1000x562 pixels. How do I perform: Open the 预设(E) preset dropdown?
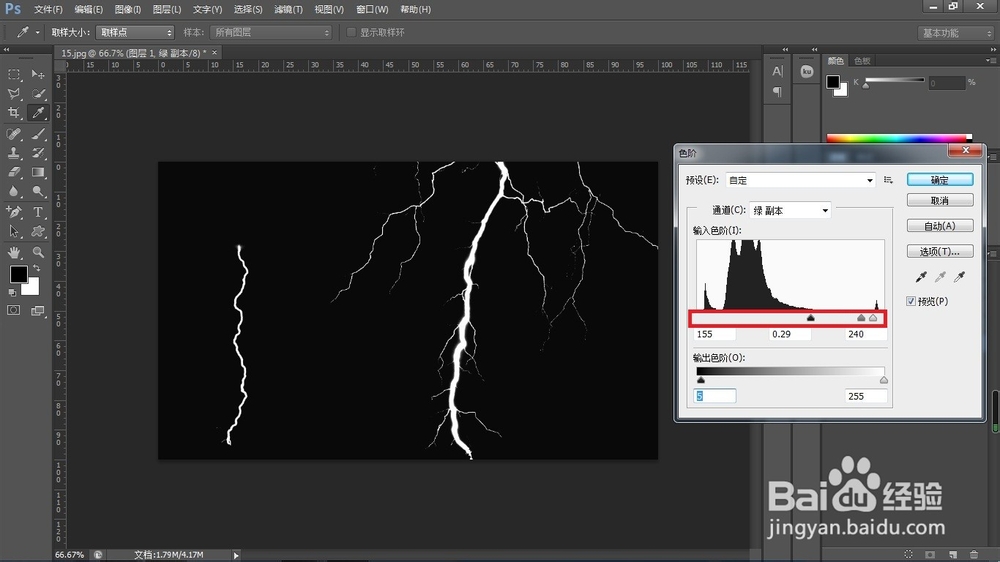tap(800, 181)
